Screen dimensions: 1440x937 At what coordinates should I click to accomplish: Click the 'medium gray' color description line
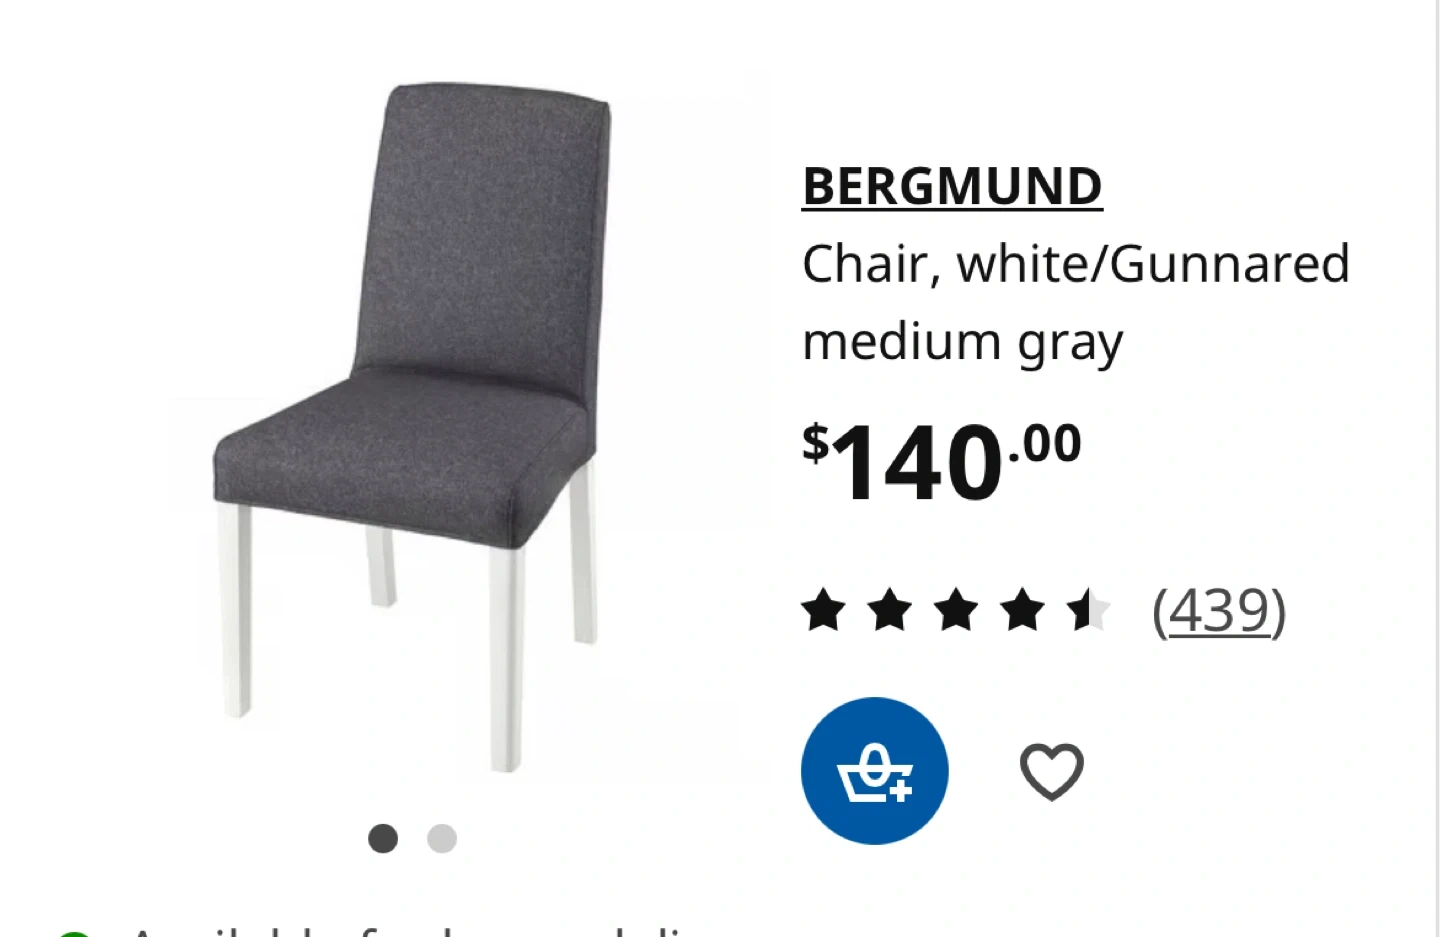tap(963, 342)
